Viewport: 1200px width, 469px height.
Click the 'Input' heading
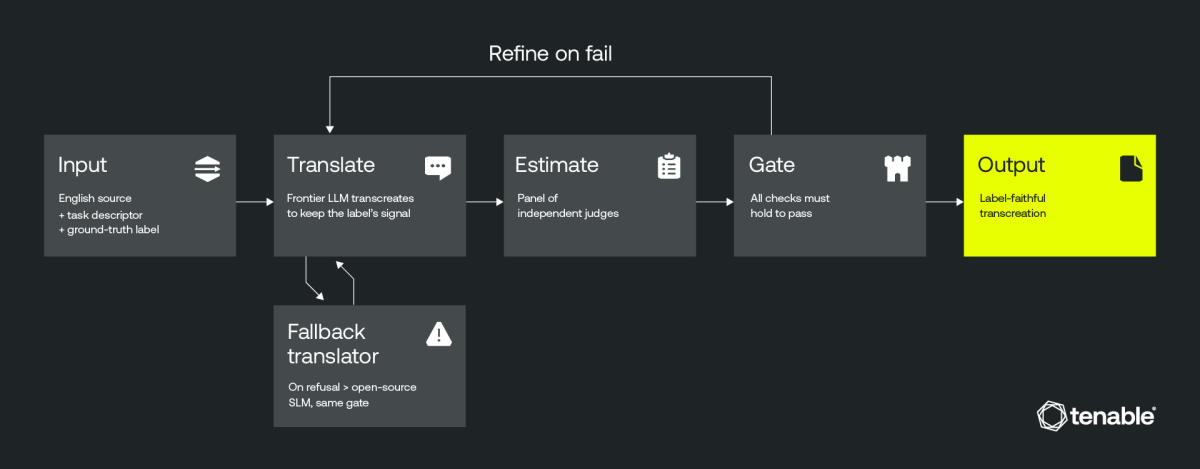(82, 165)
